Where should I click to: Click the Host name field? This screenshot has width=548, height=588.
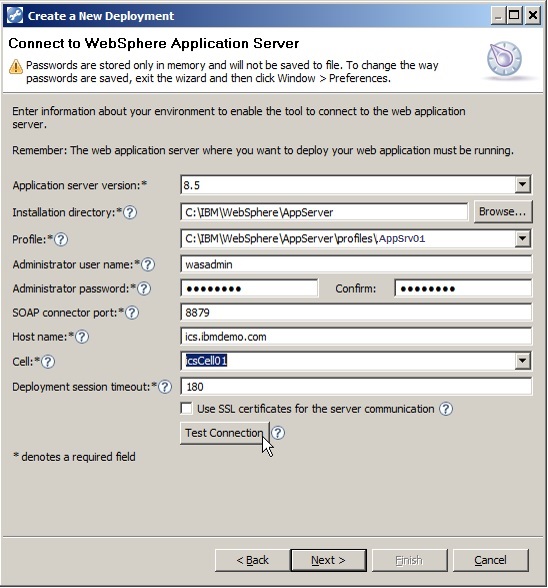(356, 337)
